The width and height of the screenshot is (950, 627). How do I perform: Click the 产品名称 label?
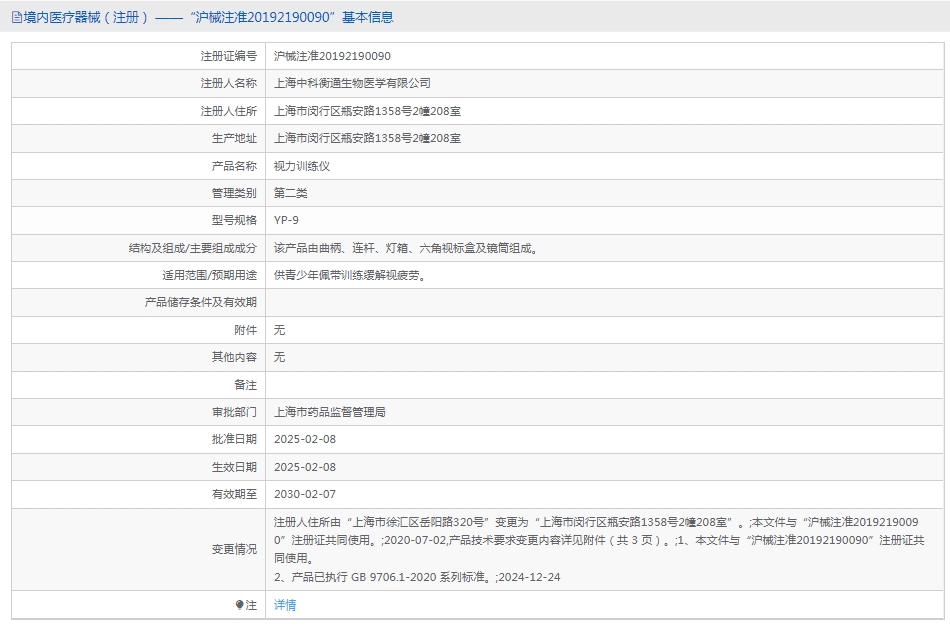pyautogui.click(x=234, y=166)
